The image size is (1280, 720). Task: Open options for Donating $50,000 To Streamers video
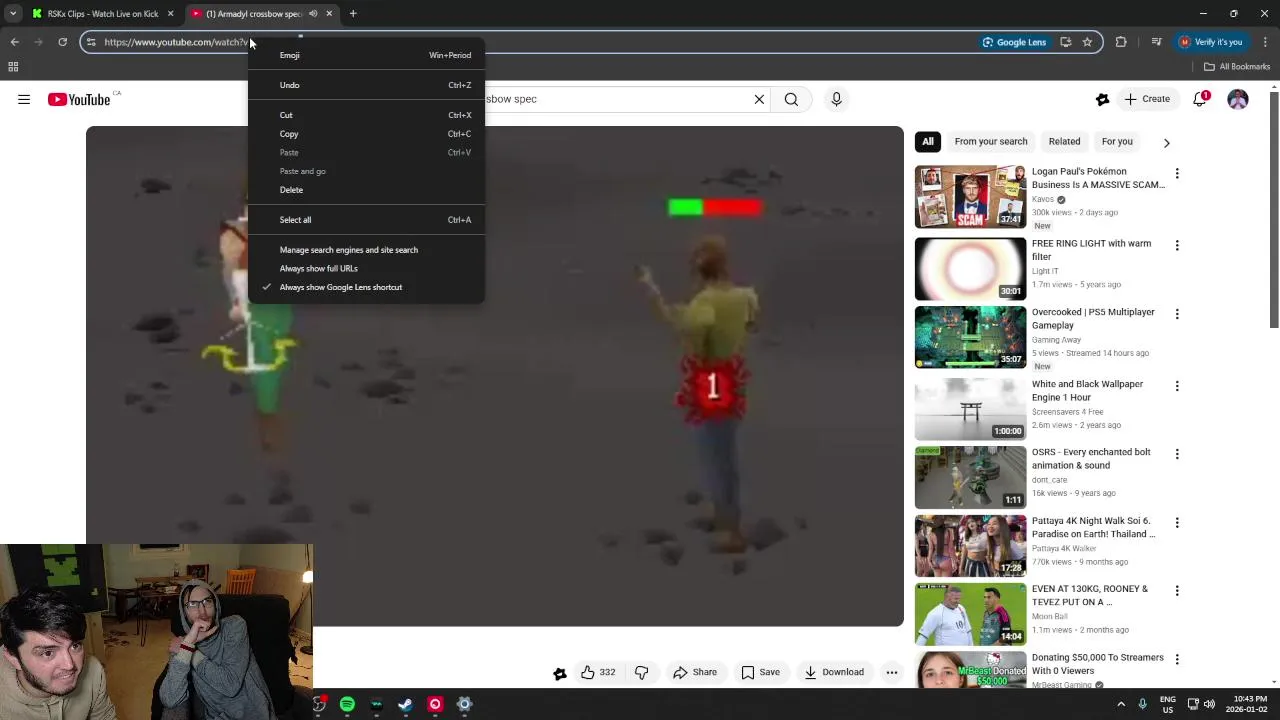click(1177, 659)
